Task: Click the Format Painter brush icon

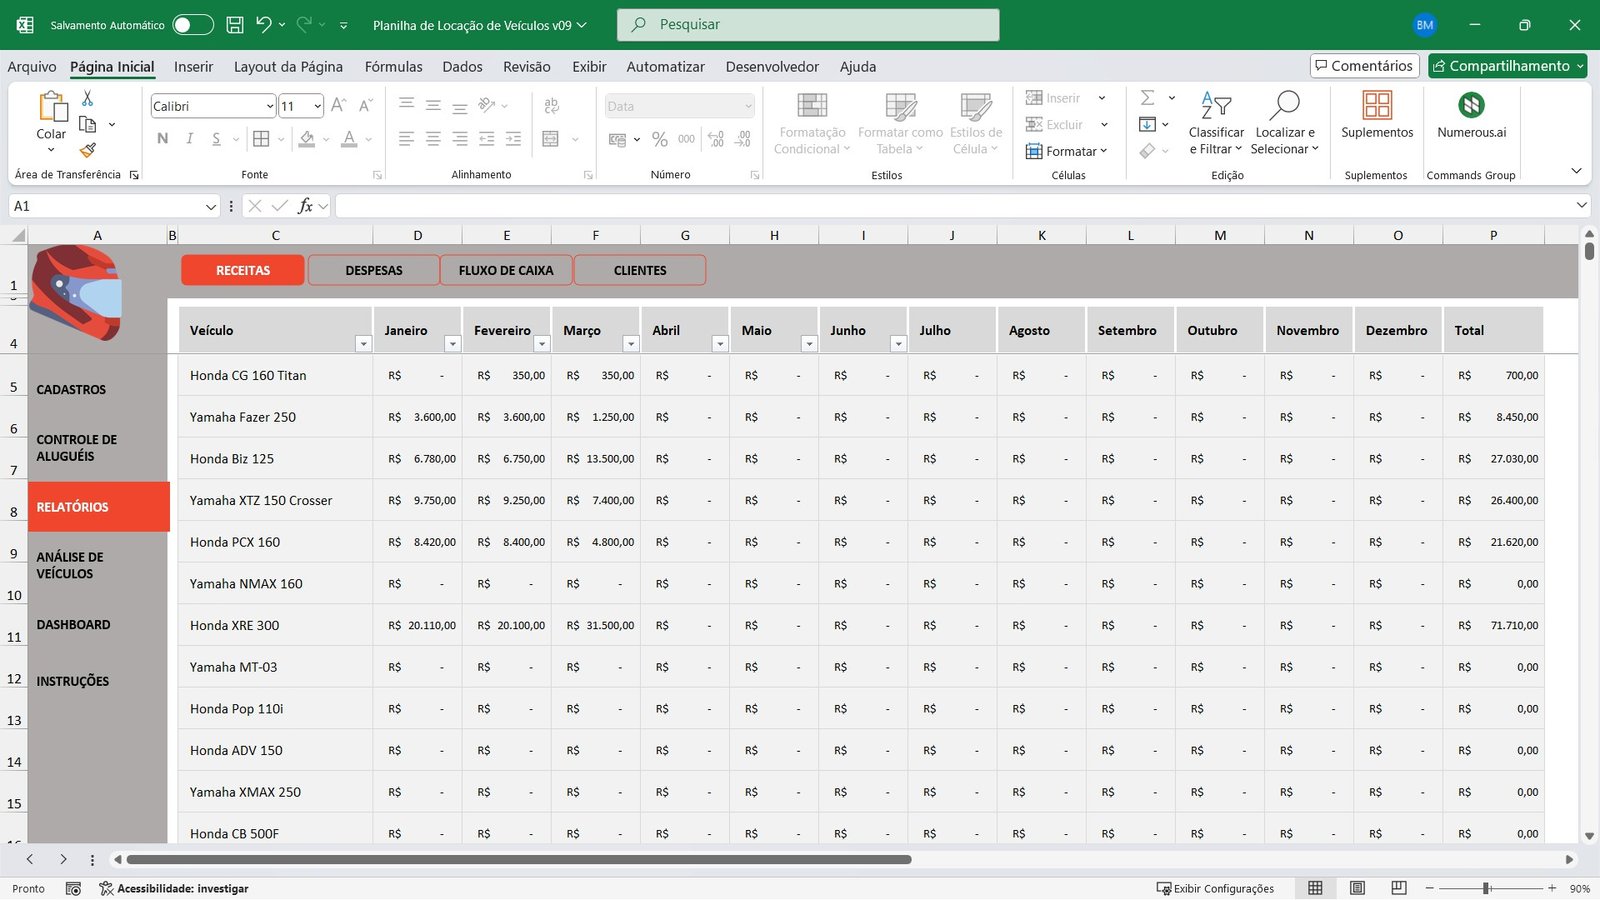Action: coord(88,150)
